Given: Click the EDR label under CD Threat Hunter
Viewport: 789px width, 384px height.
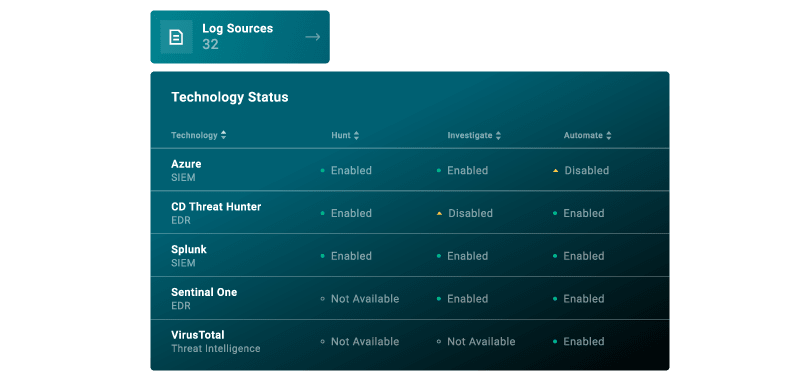Looking at the screenshot, I should 181,220.
